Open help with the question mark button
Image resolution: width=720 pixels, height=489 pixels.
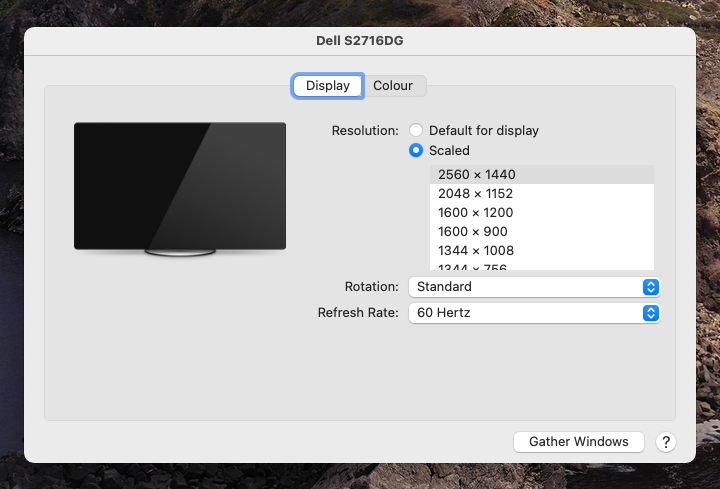666,442
